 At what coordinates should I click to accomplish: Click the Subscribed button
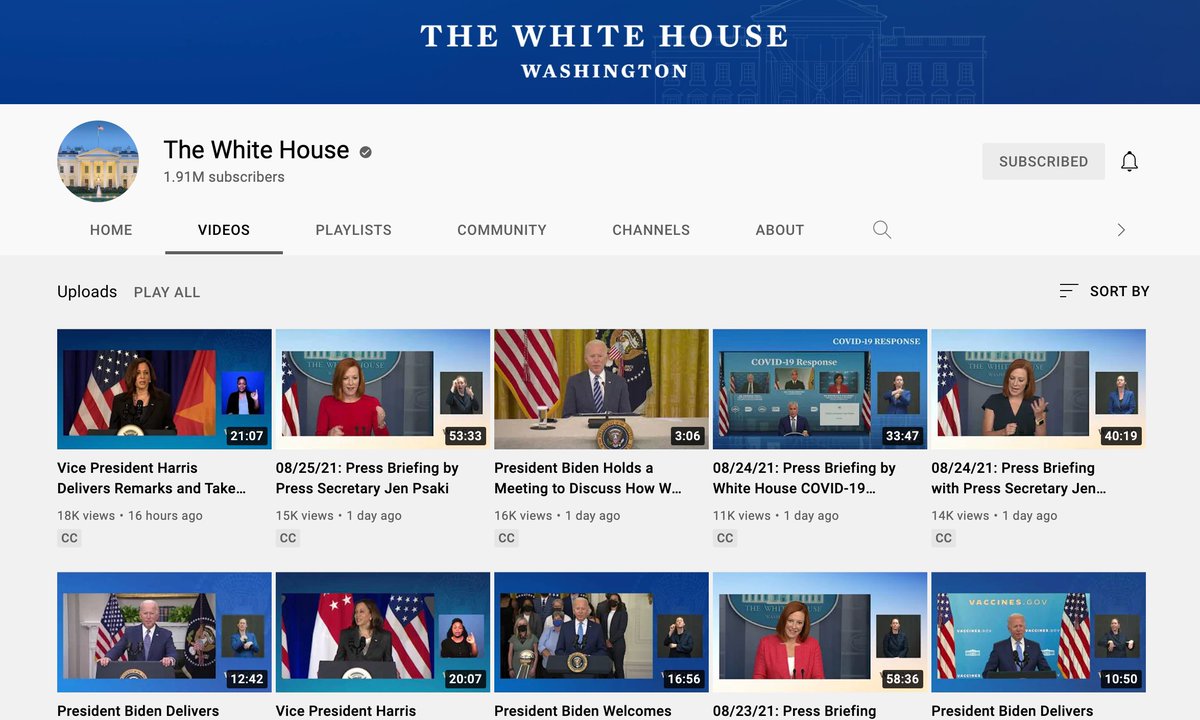(x=1043, y=161)
